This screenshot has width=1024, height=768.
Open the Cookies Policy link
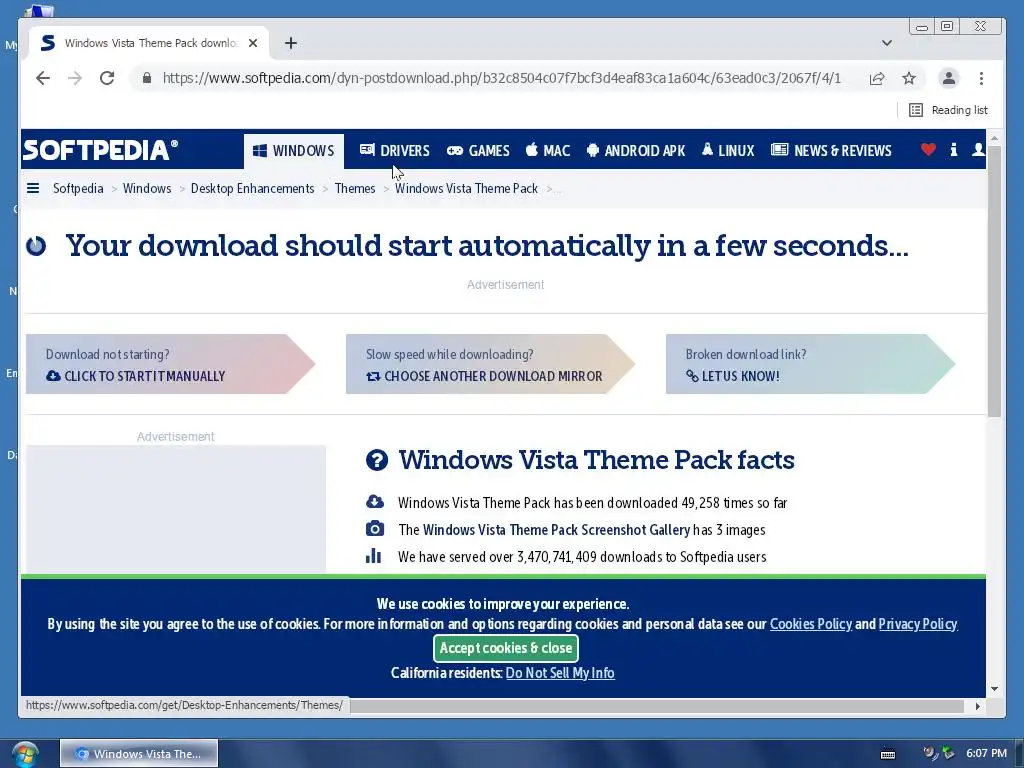(x=810, y=624)
